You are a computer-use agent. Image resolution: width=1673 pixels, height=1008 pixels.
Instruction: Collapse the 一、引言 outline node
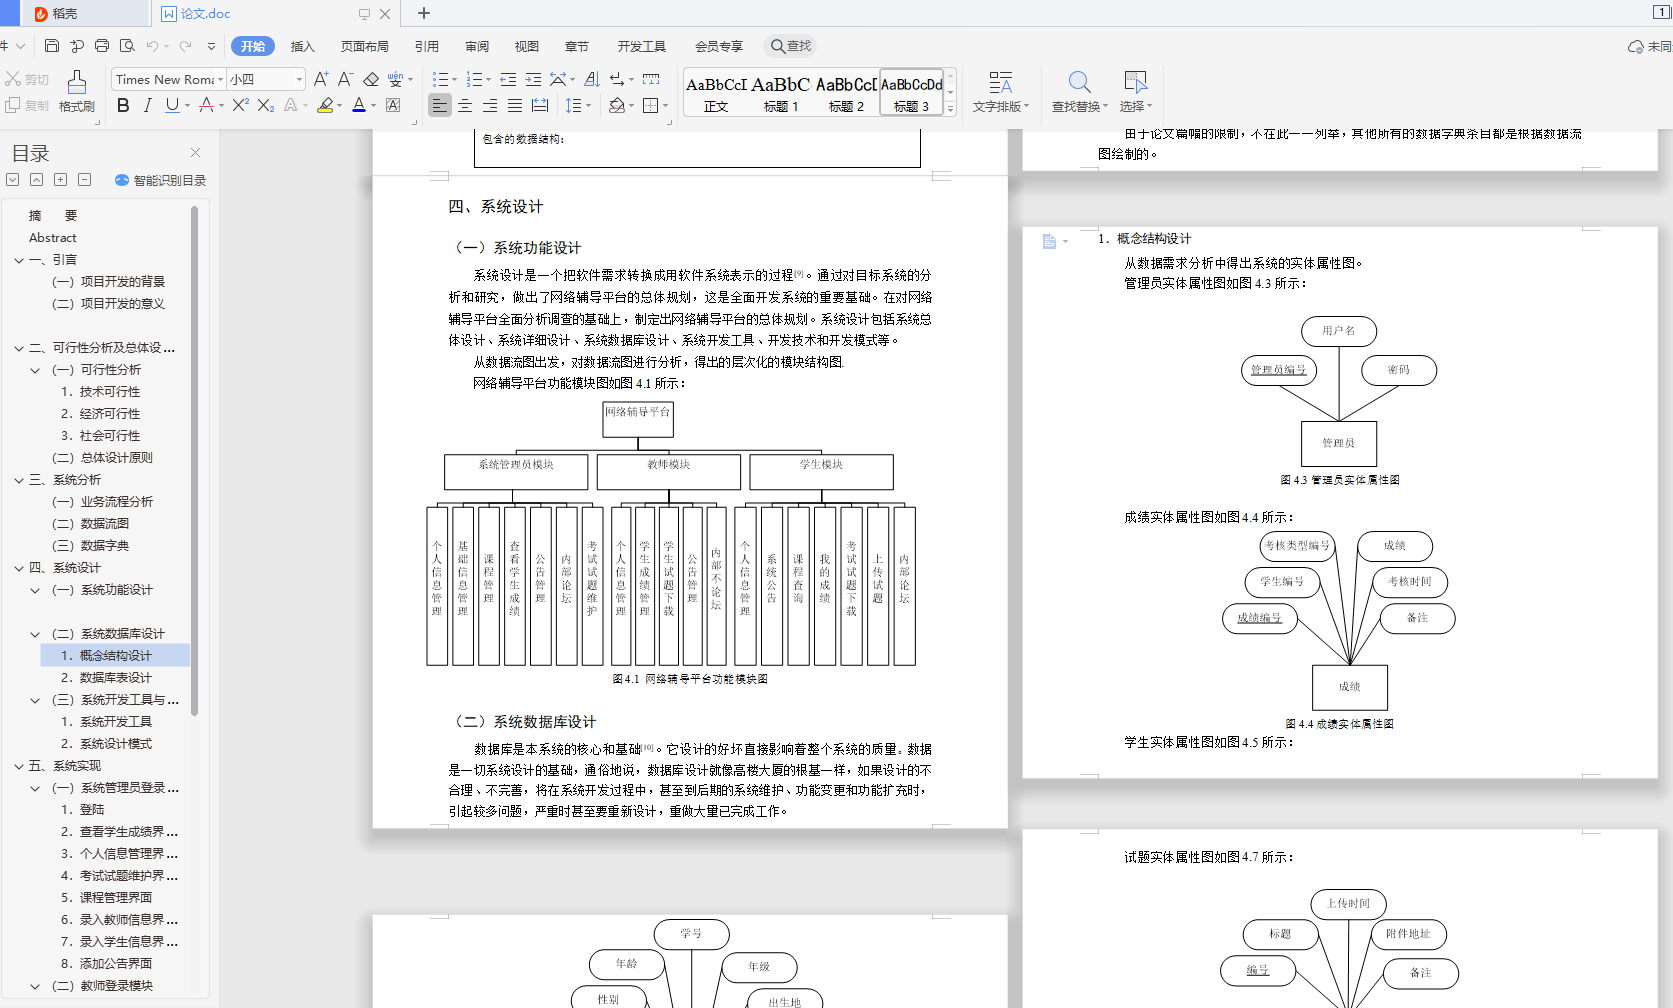pos(19,260)
